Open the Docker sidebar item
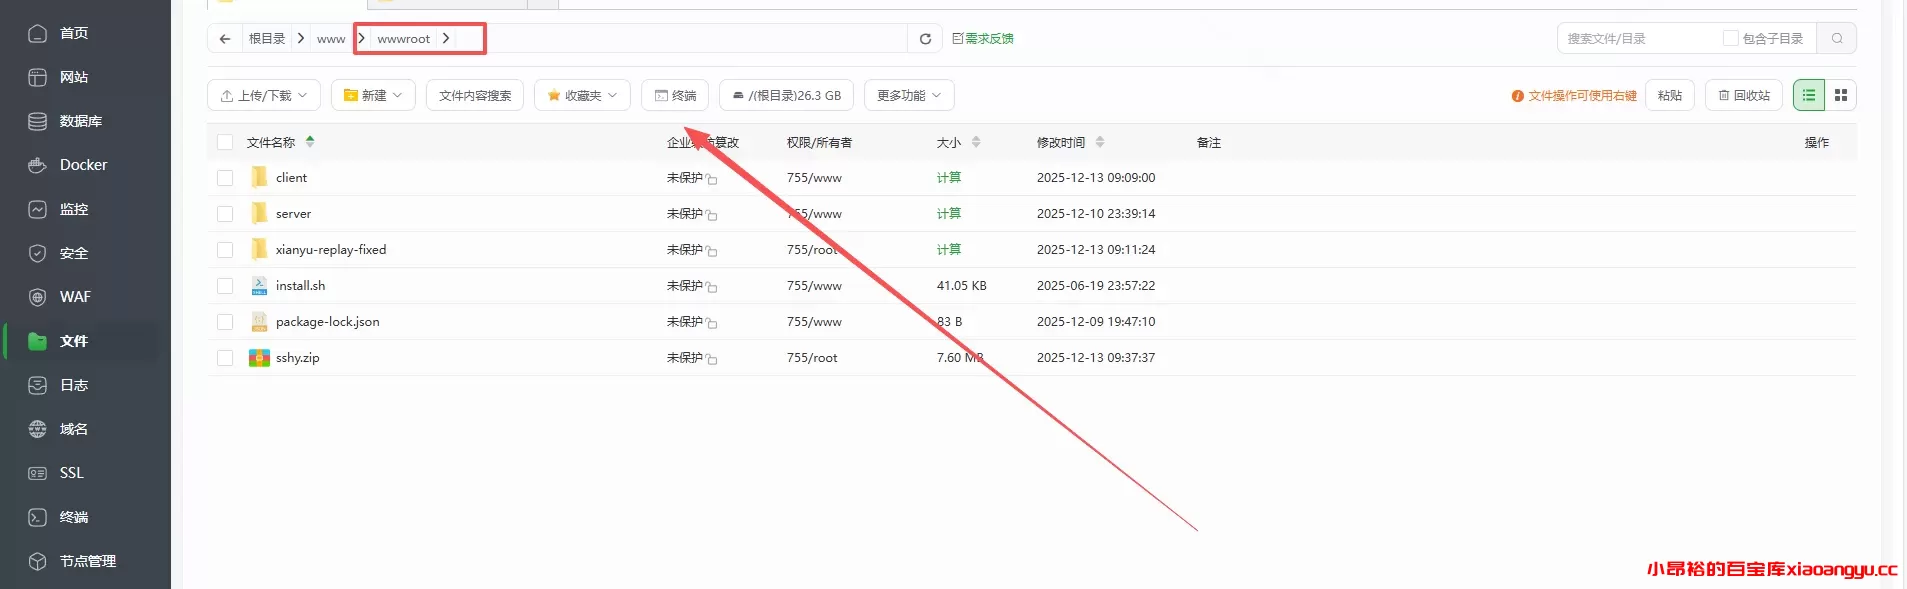 click(83, 165)
